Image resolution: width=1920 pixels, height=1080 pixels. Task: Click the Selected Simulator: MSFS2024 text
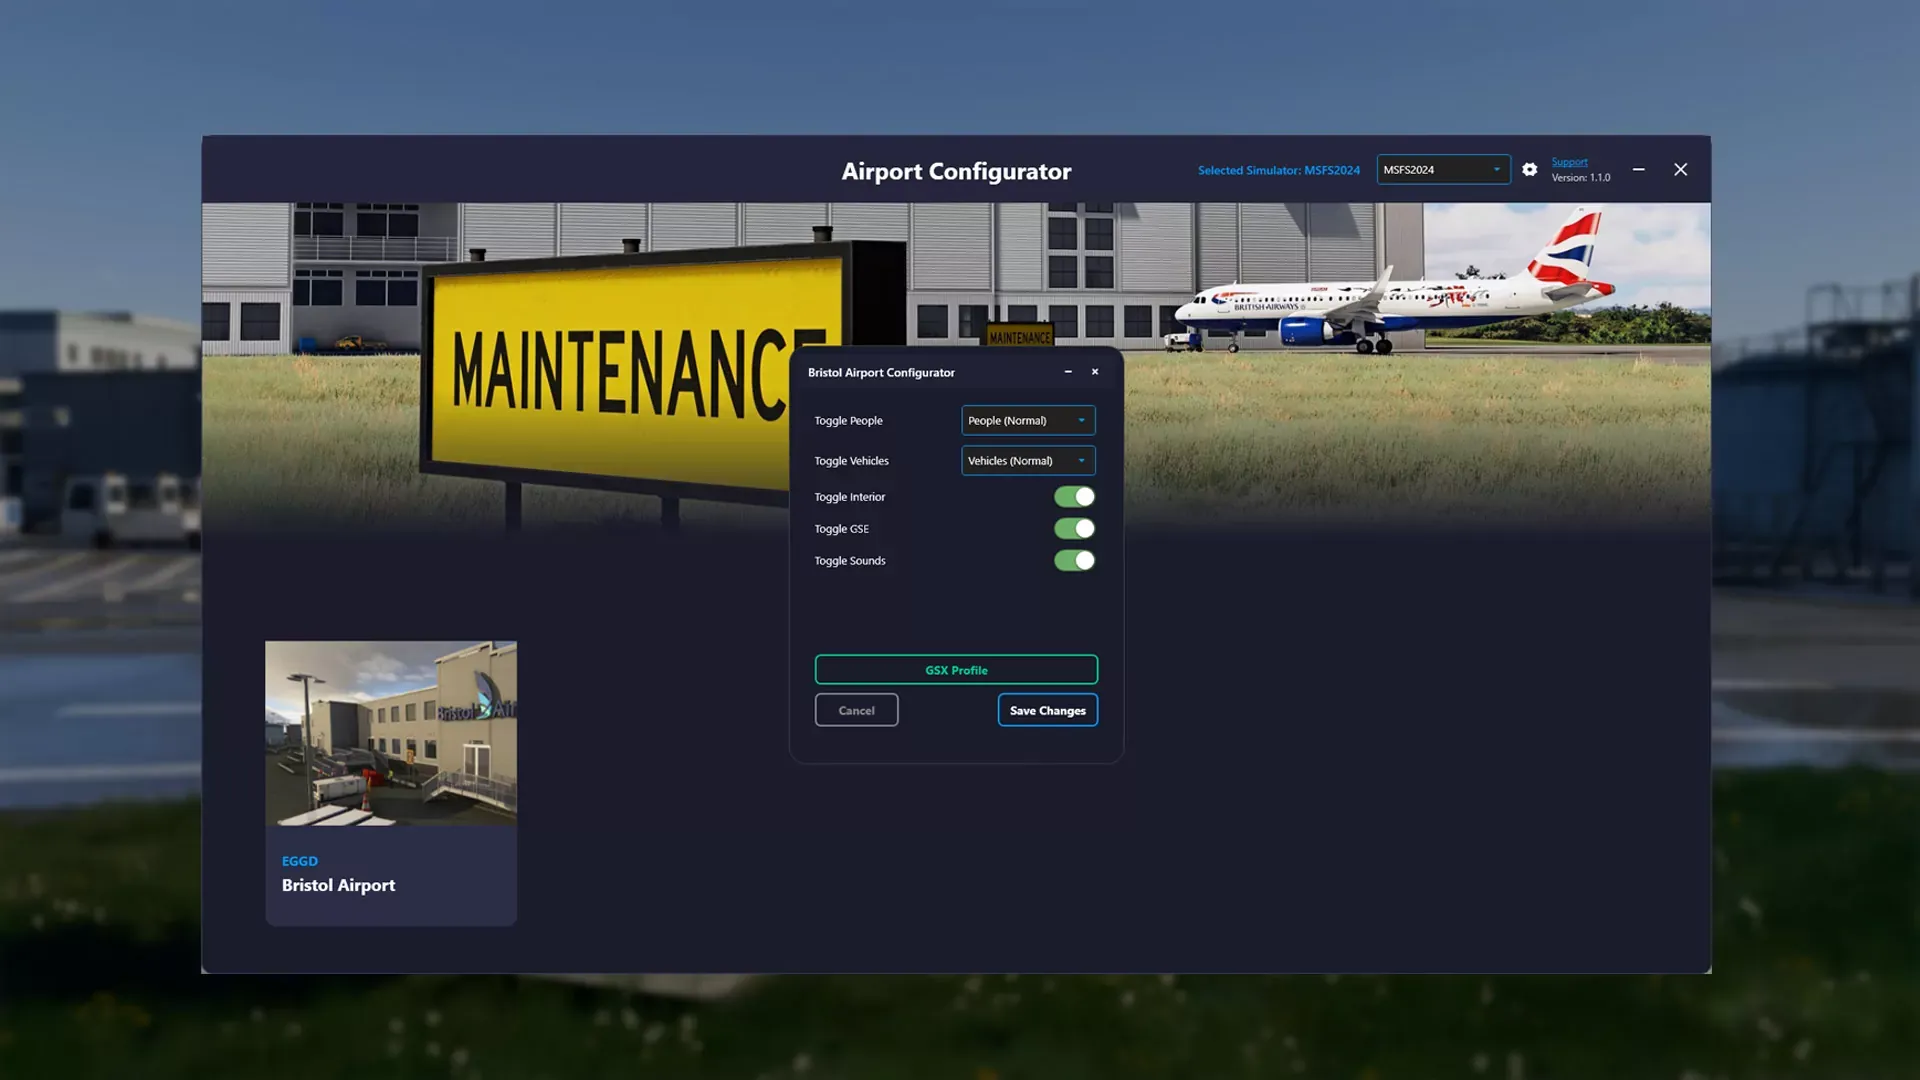click(1278, 171)
